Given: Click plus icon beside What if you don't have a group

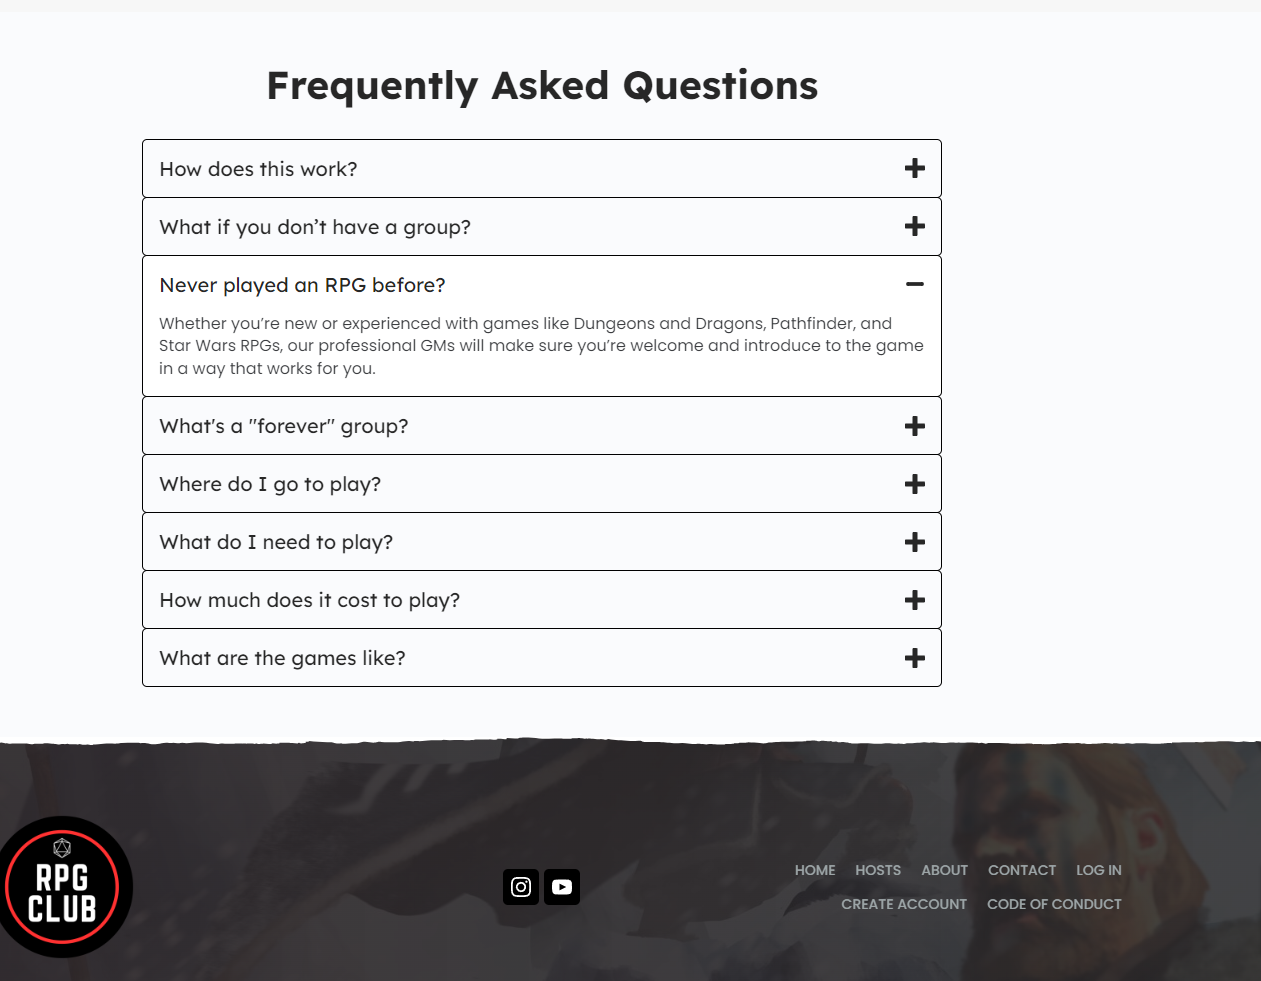Looking at the screenshot, I should pos(914,226).
